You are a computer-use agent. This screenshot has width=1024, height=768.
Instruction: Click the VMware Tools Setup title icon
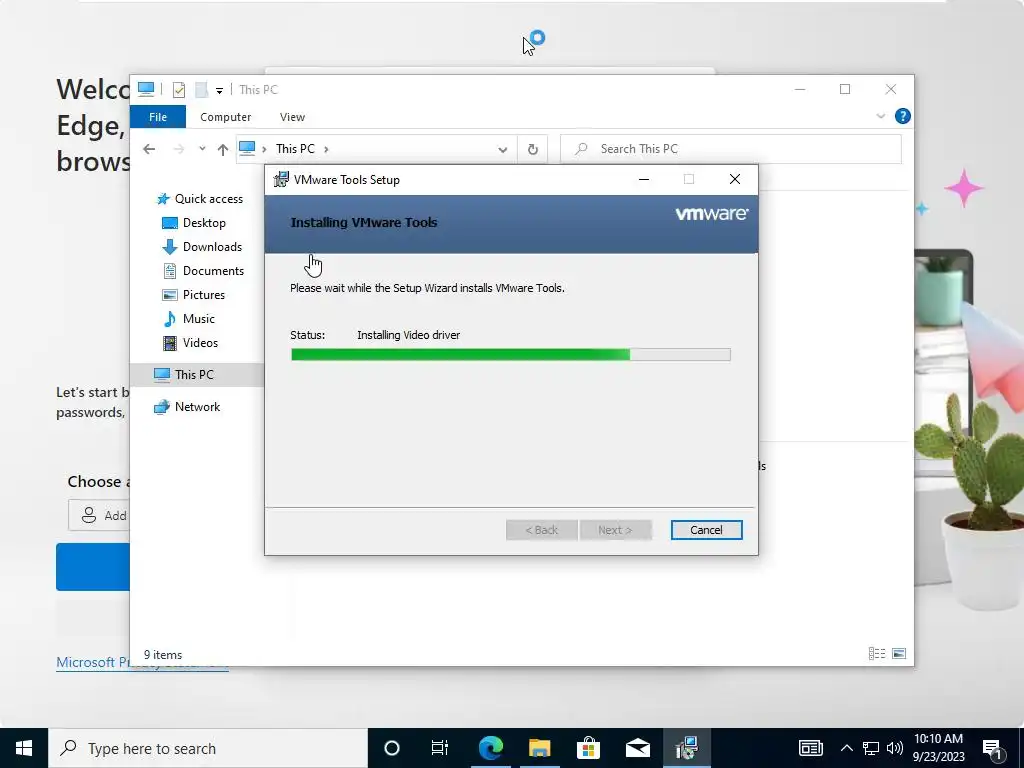281,180
